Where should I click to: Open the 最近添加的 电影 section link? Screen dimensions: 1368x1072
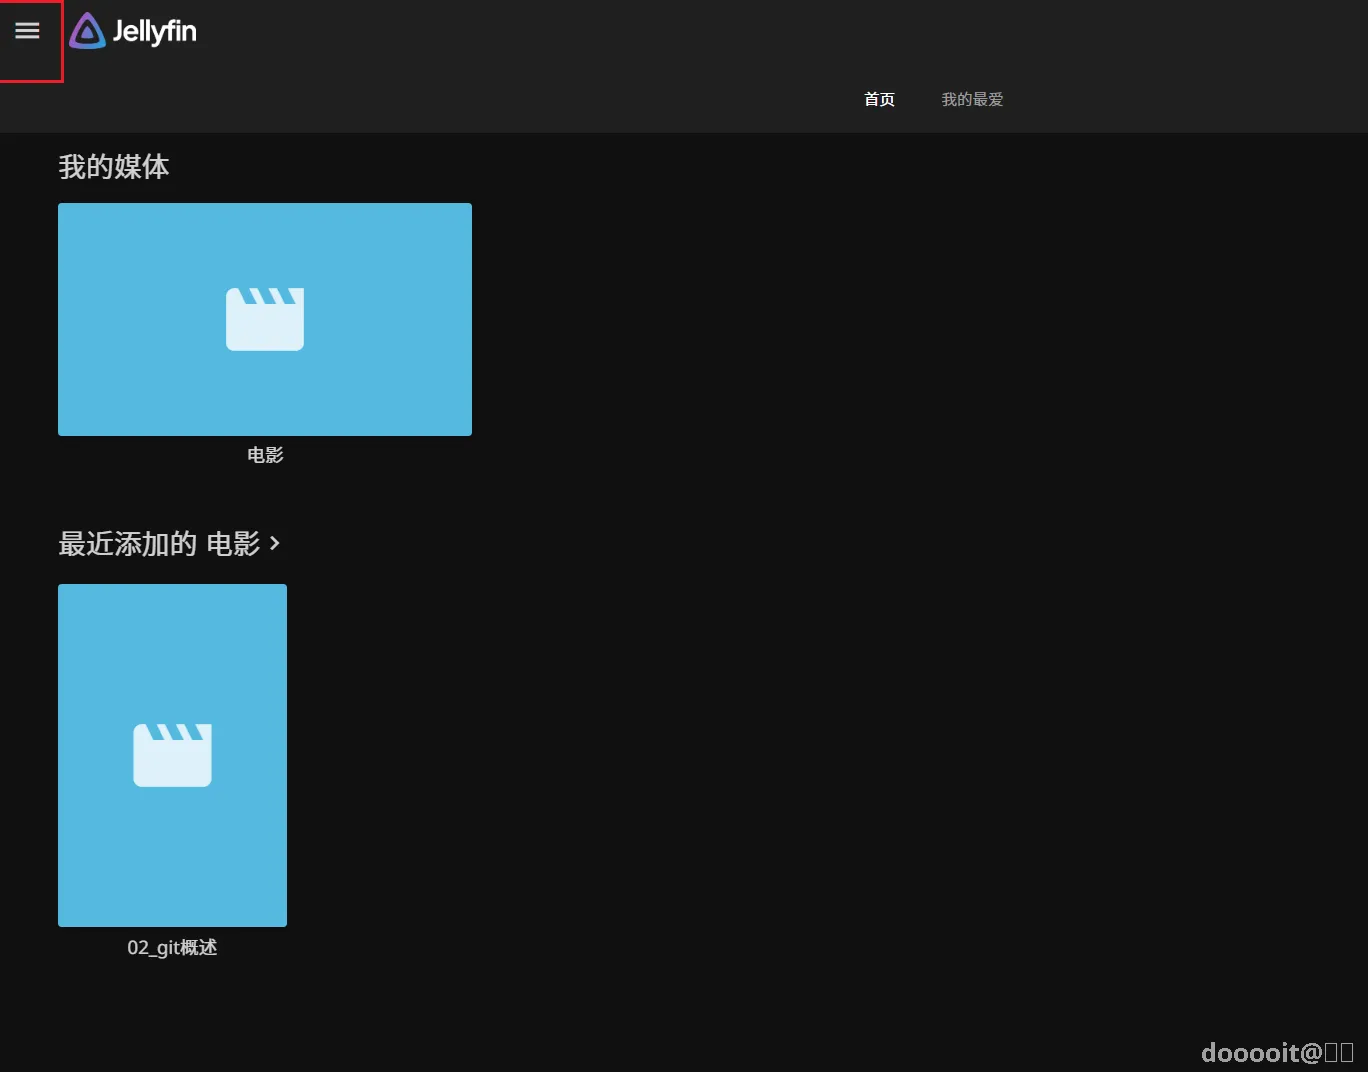169,543
